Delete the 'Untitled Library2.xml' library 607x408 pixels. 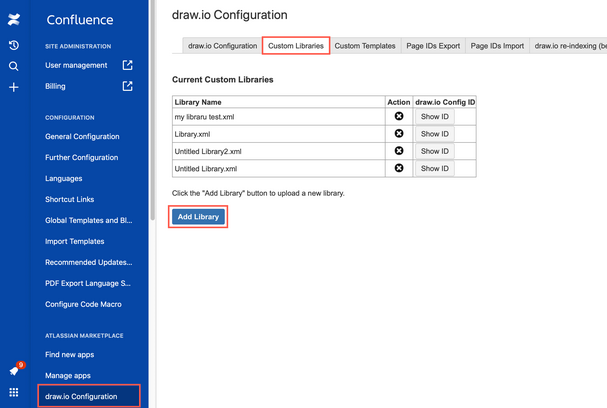(399, 151)
